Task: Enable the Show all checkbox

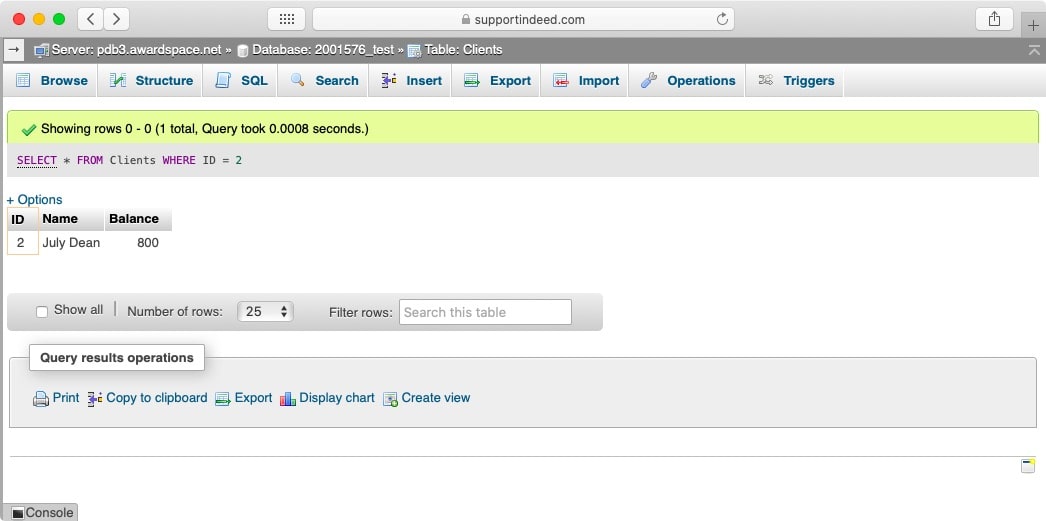Action: coord(42,312)
